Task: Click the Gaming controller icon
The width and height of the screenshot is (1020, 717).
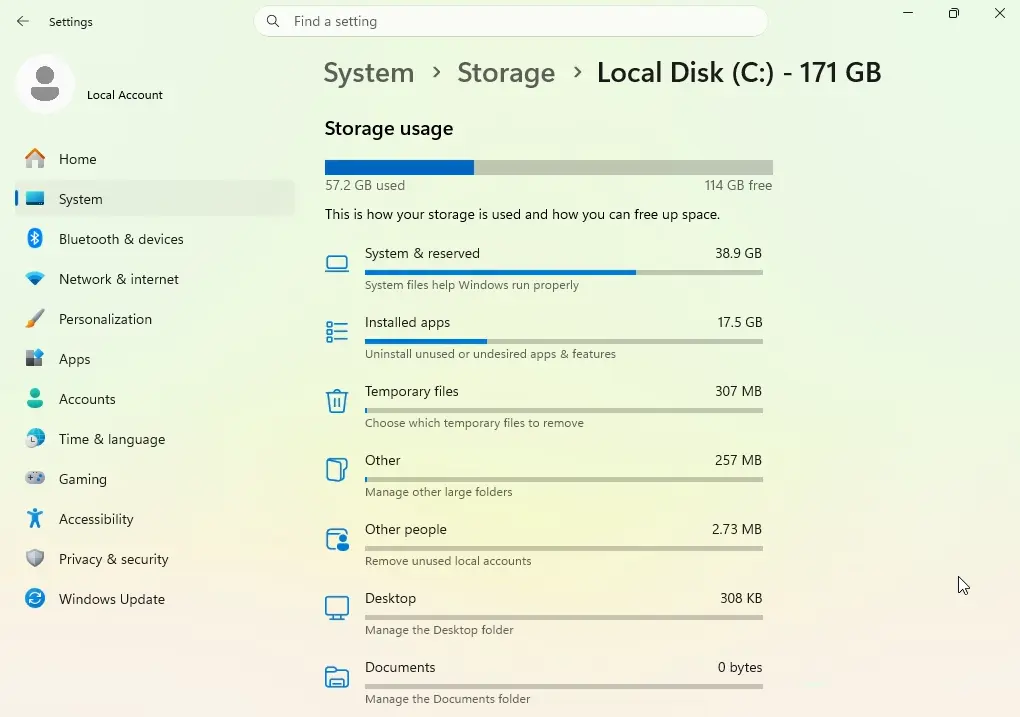Action: [x=35, y=478]
